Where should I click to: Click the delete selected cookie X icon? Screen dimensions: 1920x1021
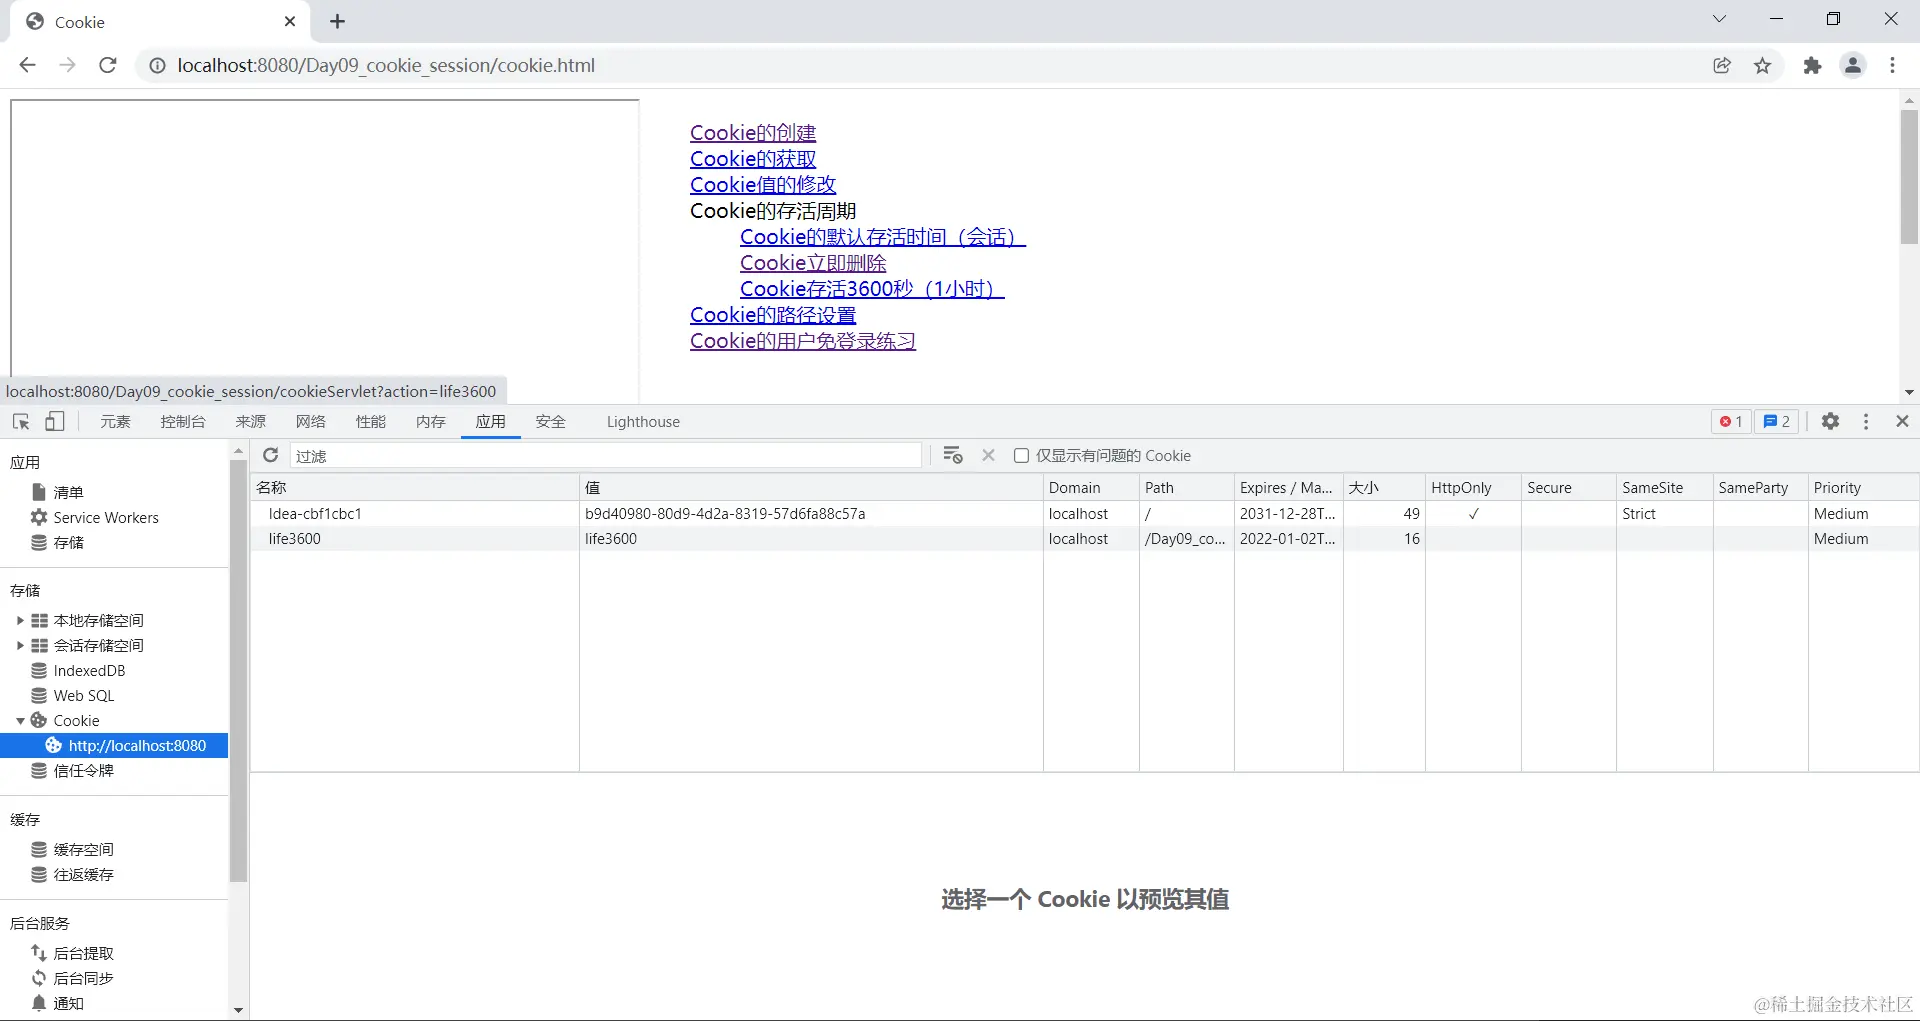click(988, 455)
